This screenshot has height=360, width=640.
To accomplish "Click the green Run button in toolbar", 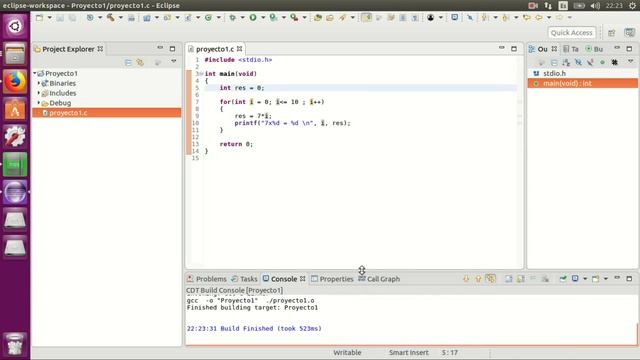I will (253, 18).
